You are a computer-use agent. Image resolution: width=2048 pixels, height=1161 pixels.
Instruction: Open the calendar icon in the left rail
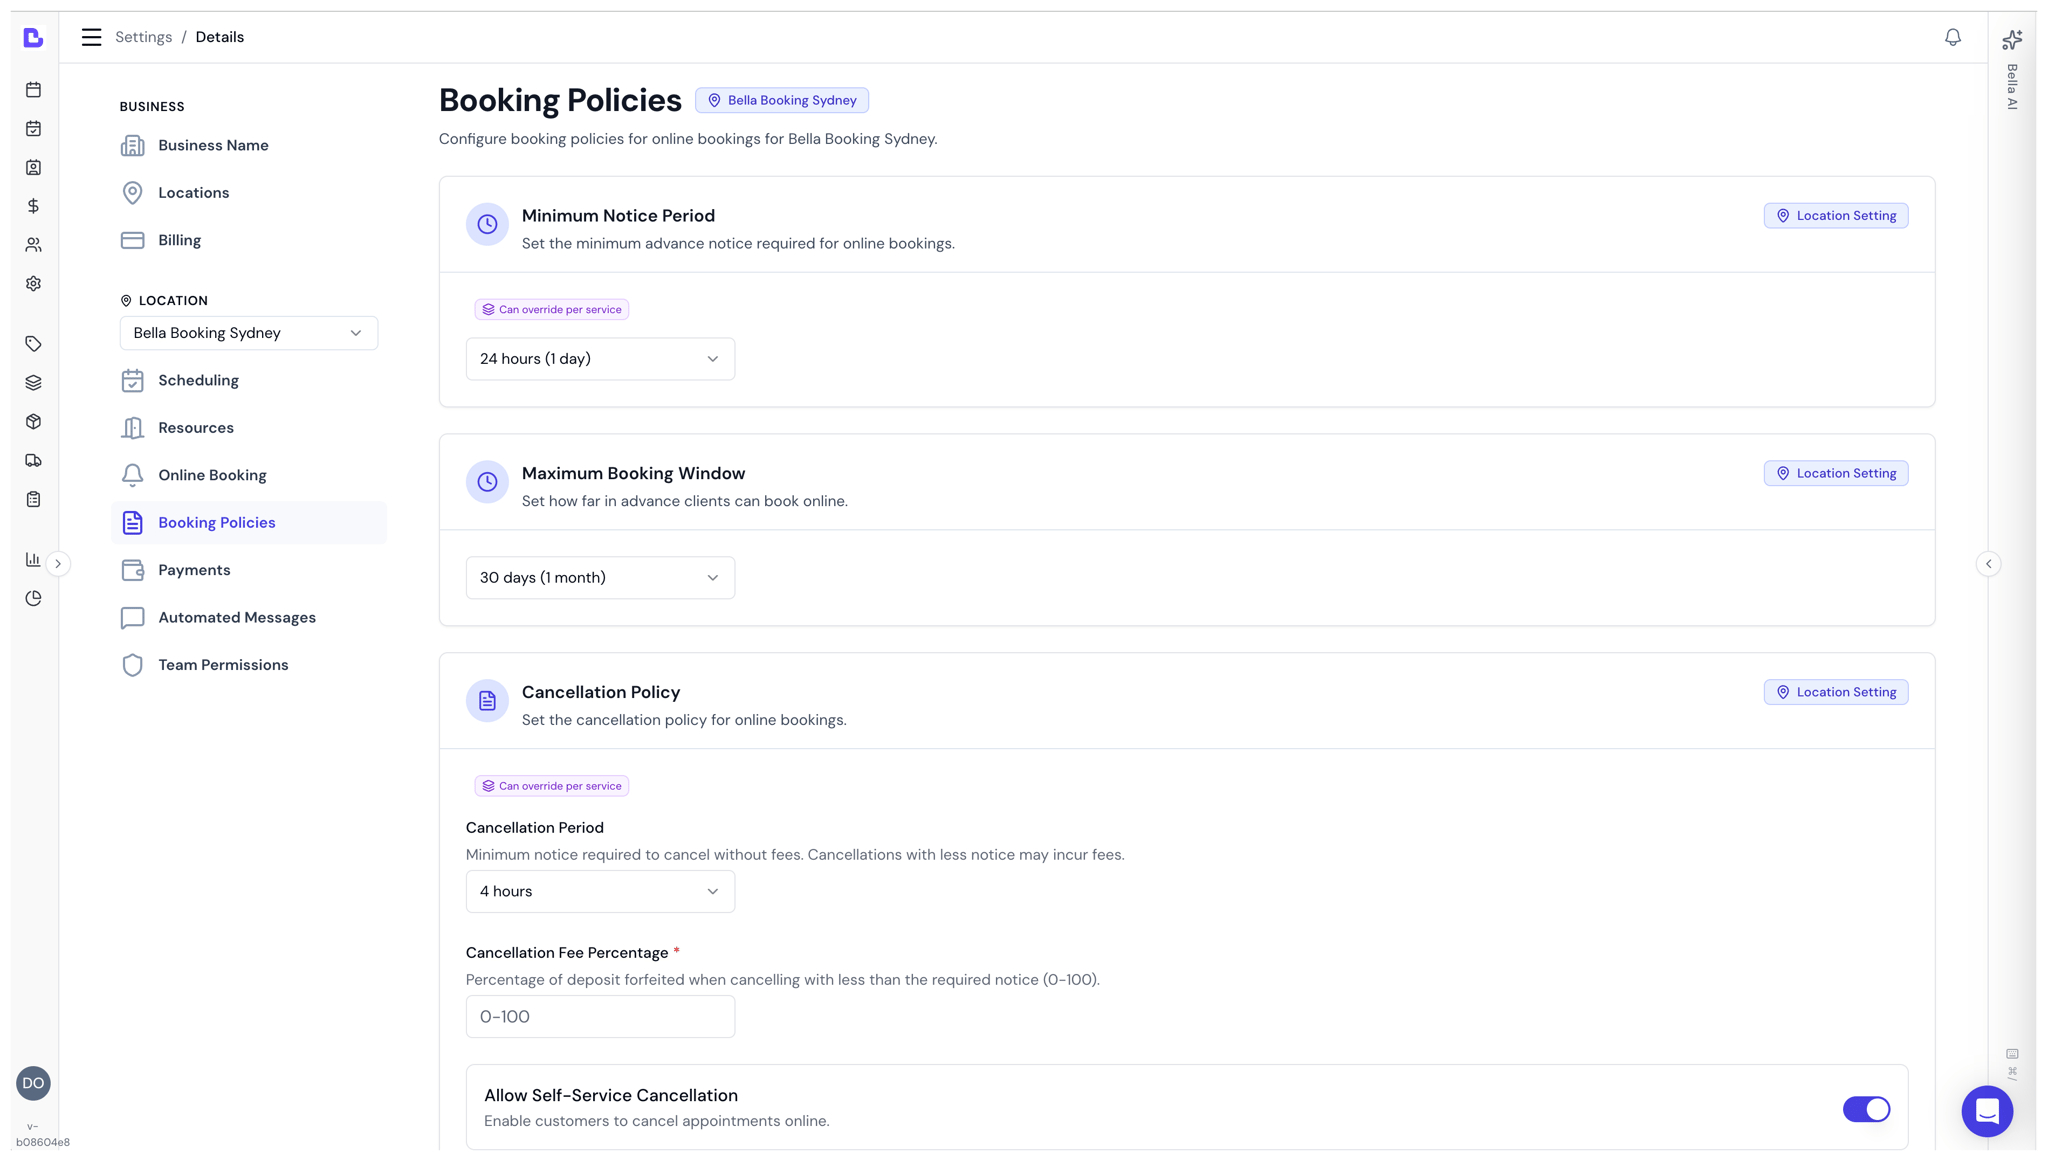pyautogui.click(x=33, y=89)
